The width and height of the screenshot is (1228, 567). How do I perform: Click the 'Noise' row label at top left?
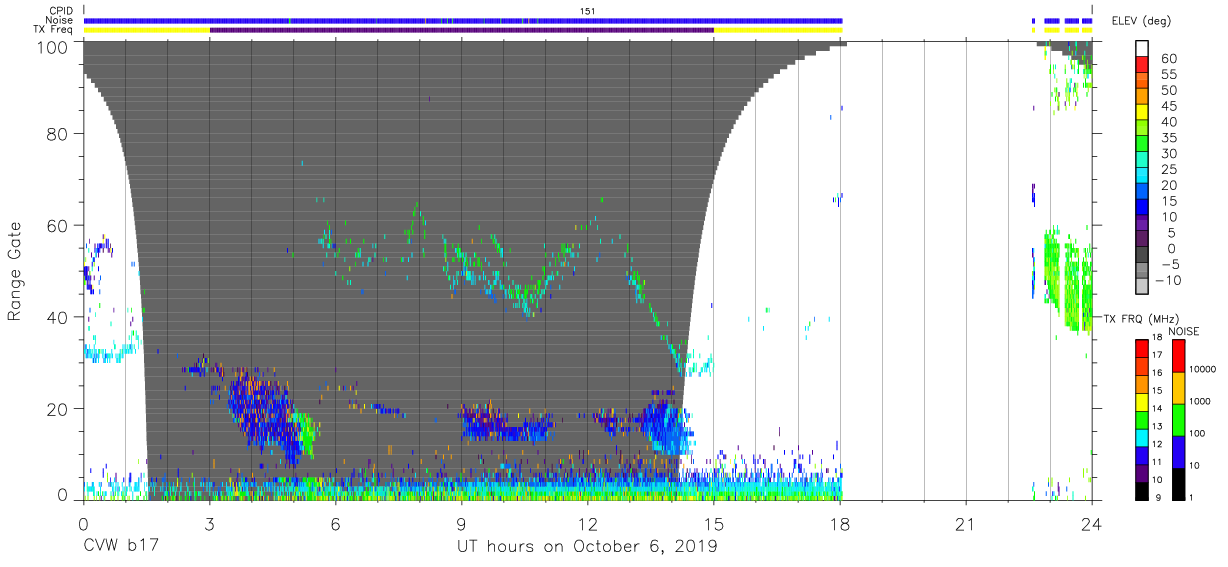(x=60, y=20)
